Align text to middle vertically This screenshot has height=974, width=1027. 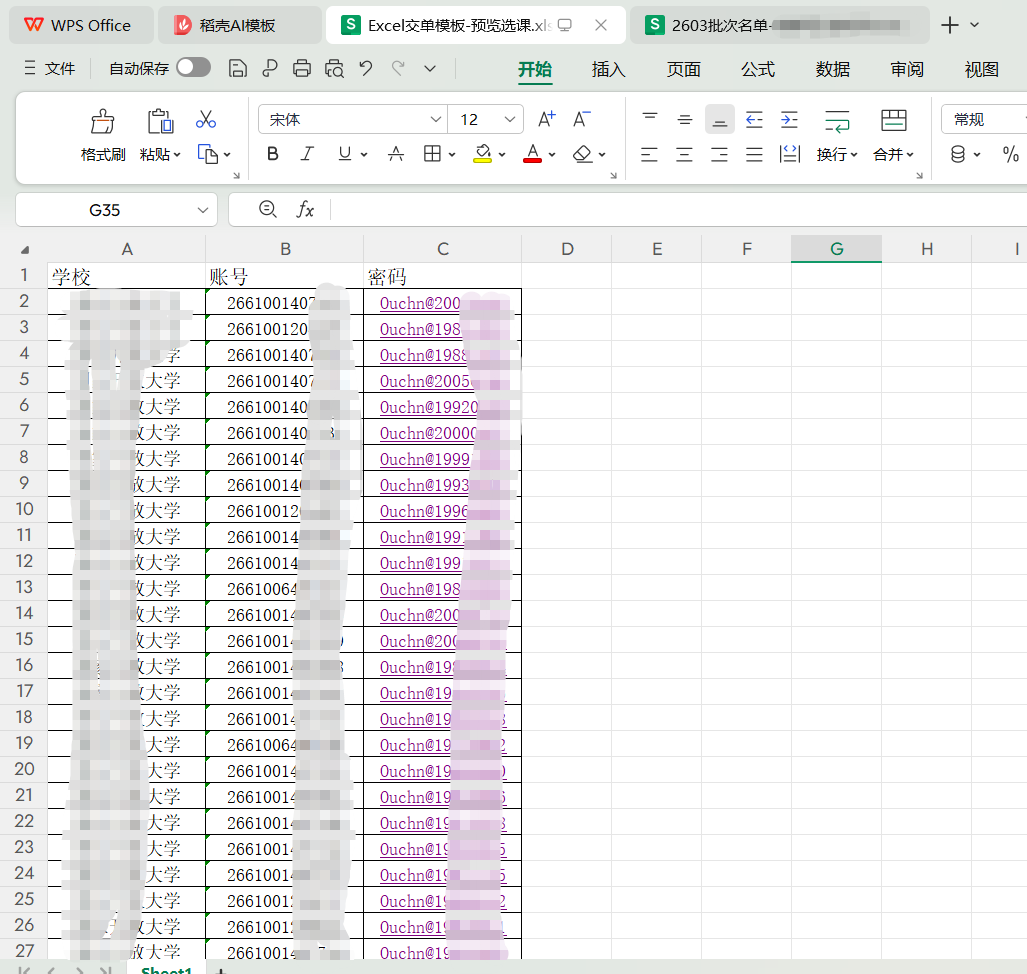(x=684, y=119)
